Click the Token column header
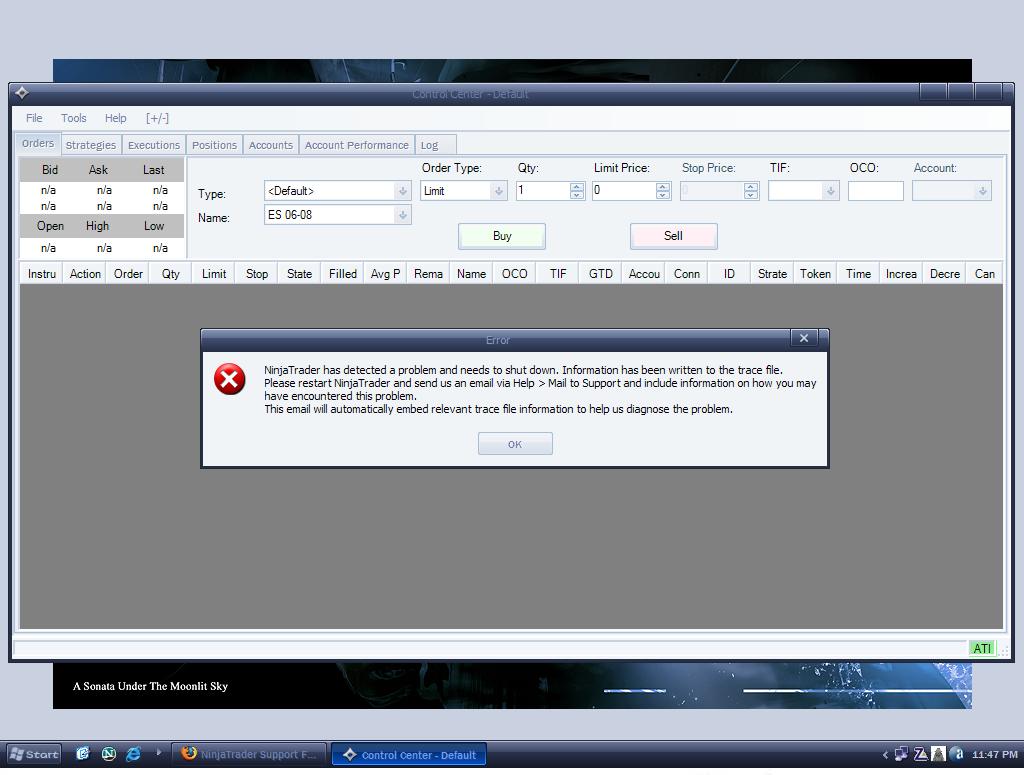Image resolution: width=1024 pixels, height=775 pixels. point(816,274)
